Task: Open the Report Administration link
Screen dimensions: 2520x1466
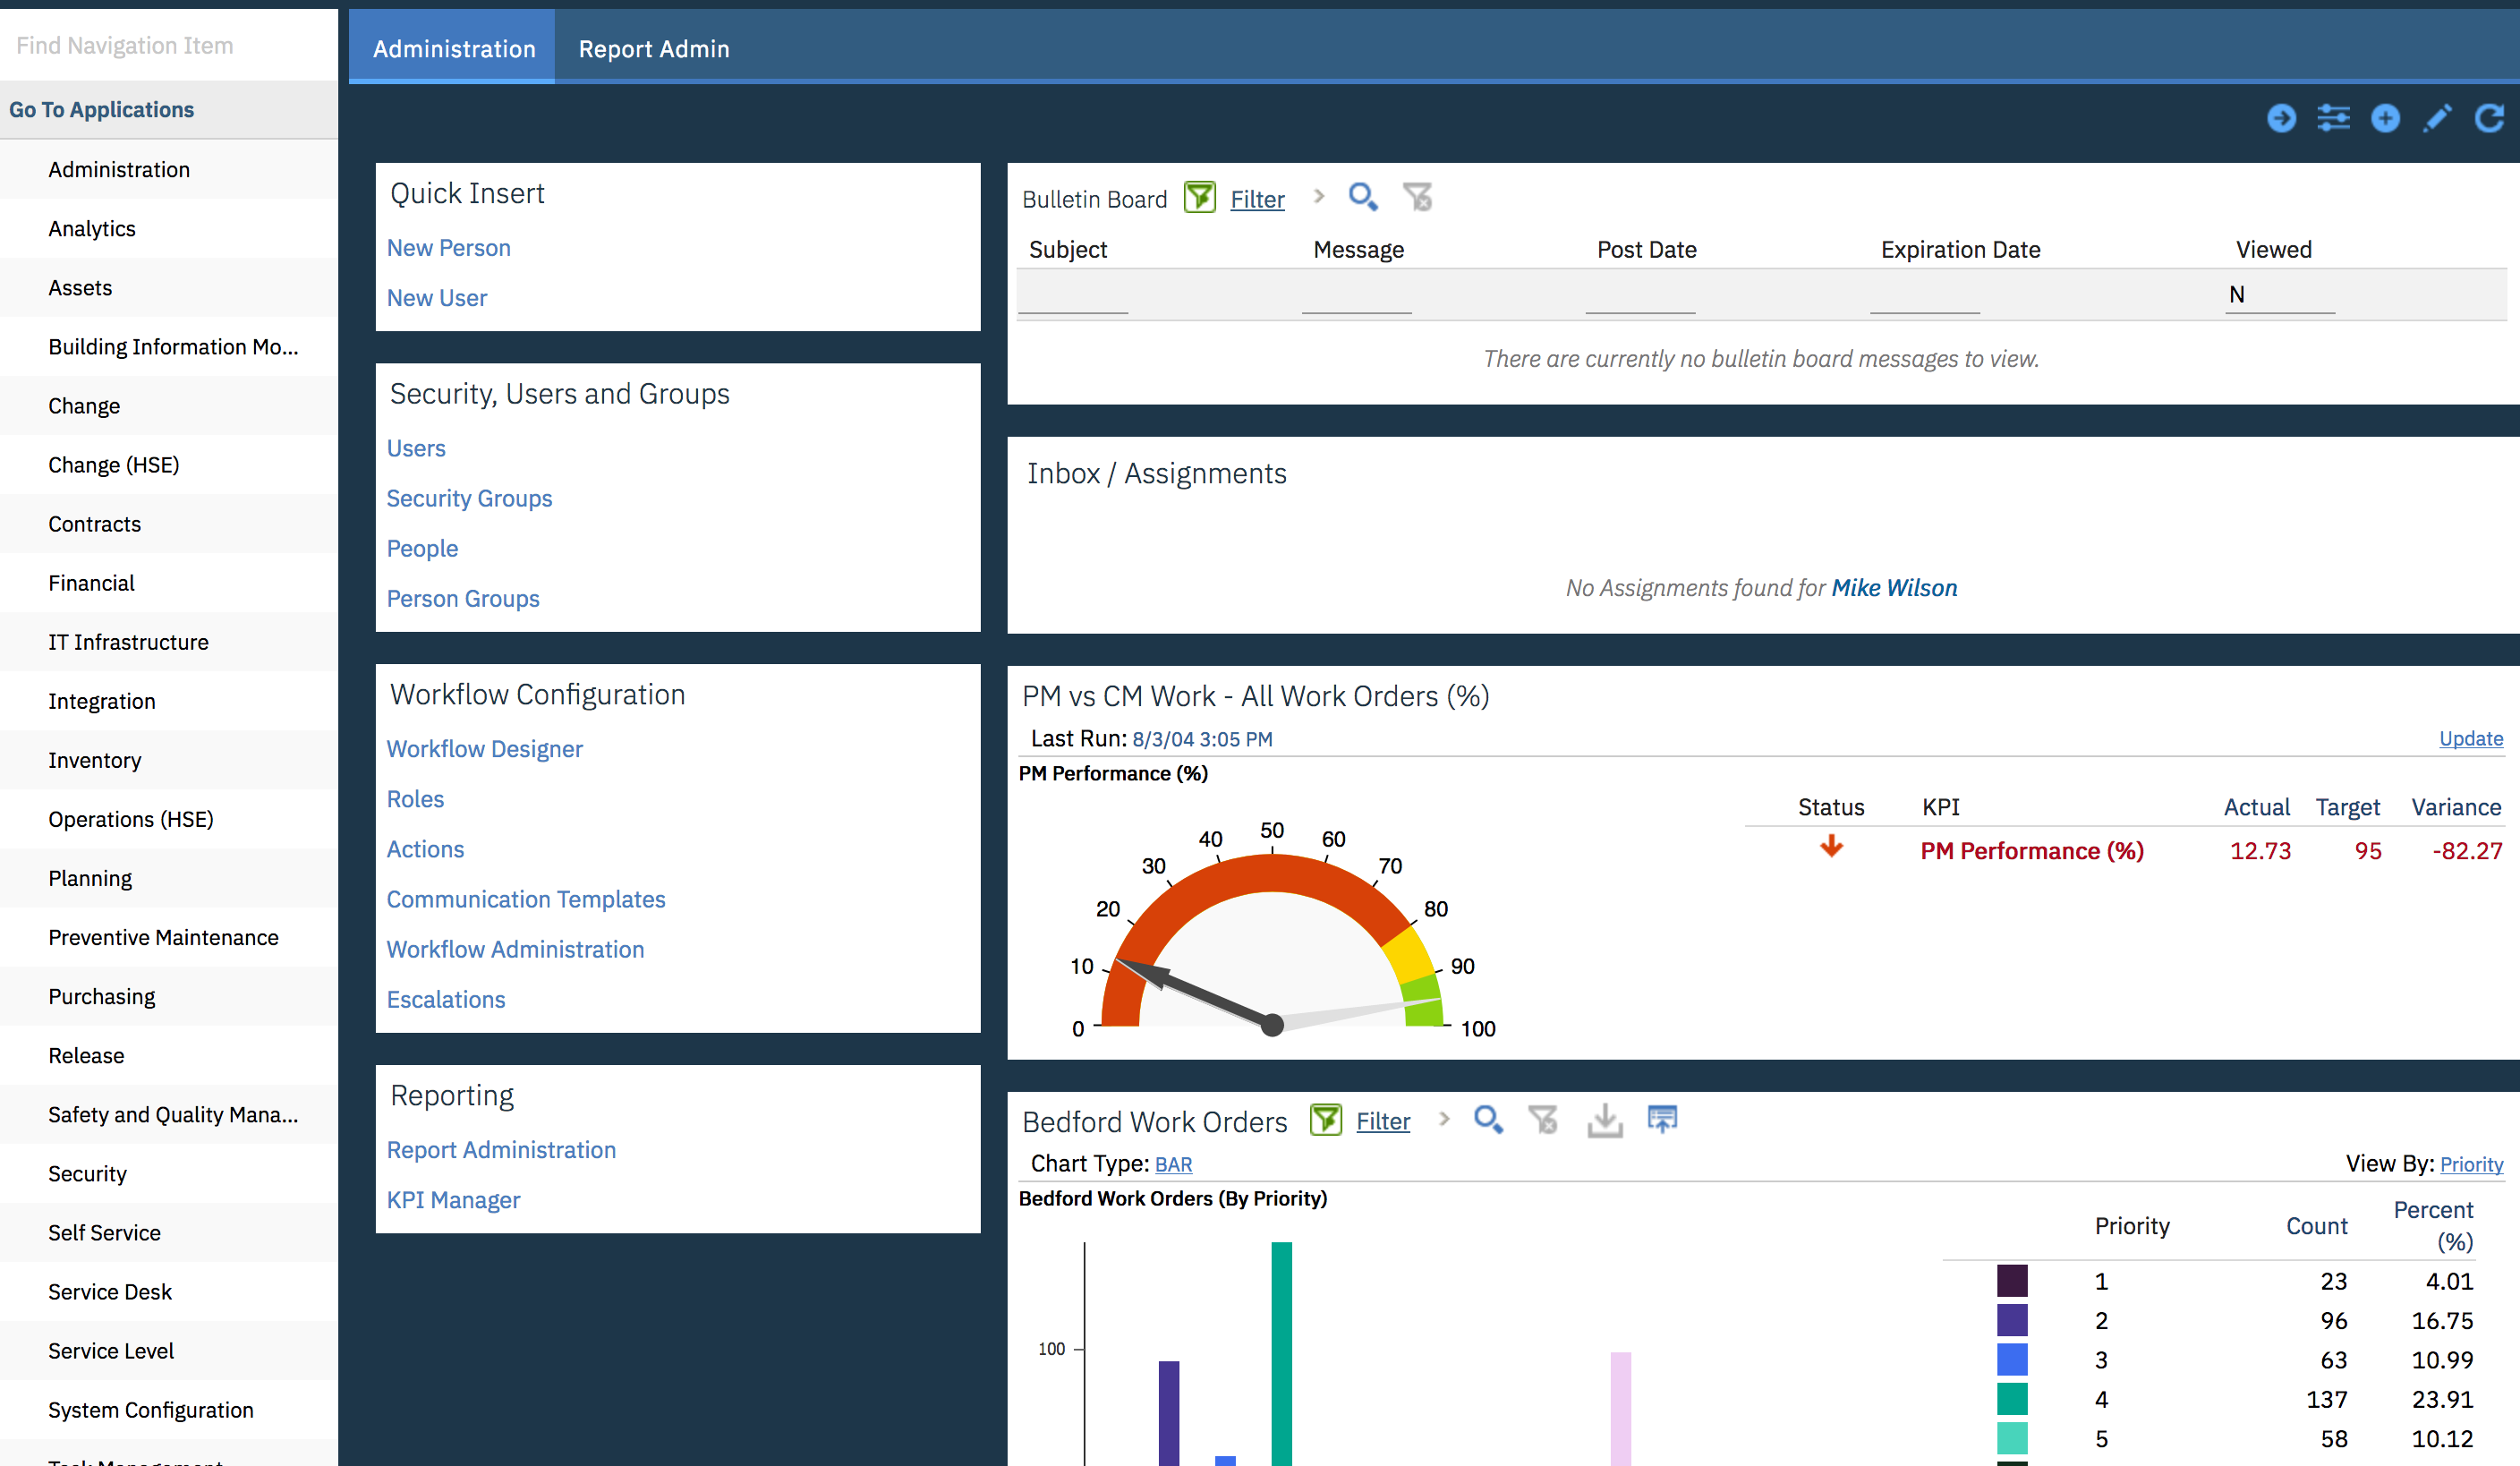Action: point(501,1150)
